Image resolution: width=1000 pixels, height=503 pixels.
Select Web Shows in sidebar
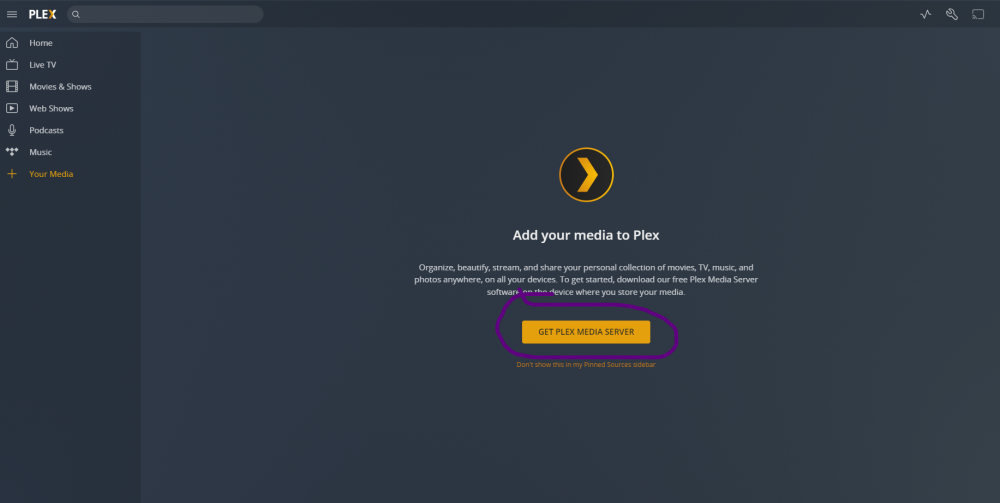52,108
